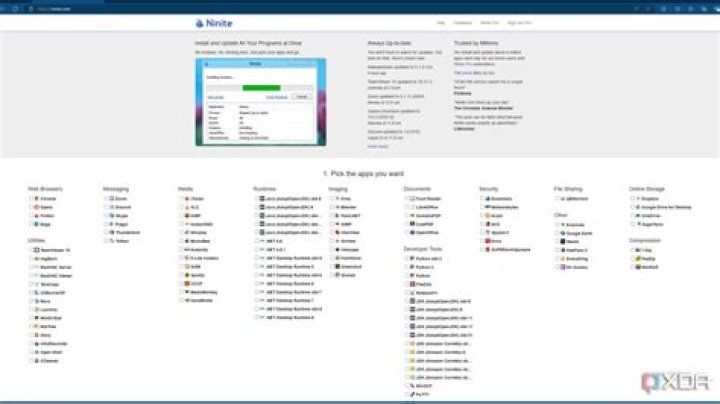Click the iTunes icon under Media
Viewport: 720px width, 404px height.
[x=187, y=199]
